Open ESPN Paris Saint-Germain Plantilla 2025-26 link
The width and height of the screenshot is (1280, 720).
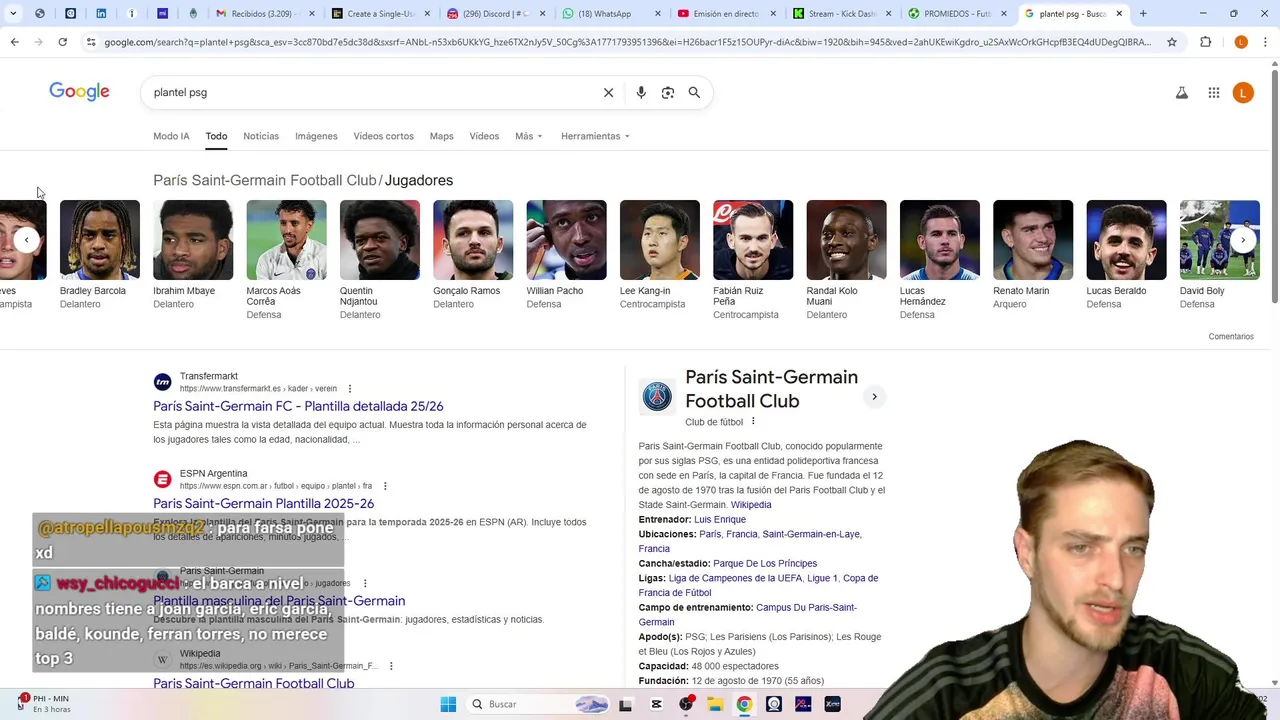click(263, 503)
